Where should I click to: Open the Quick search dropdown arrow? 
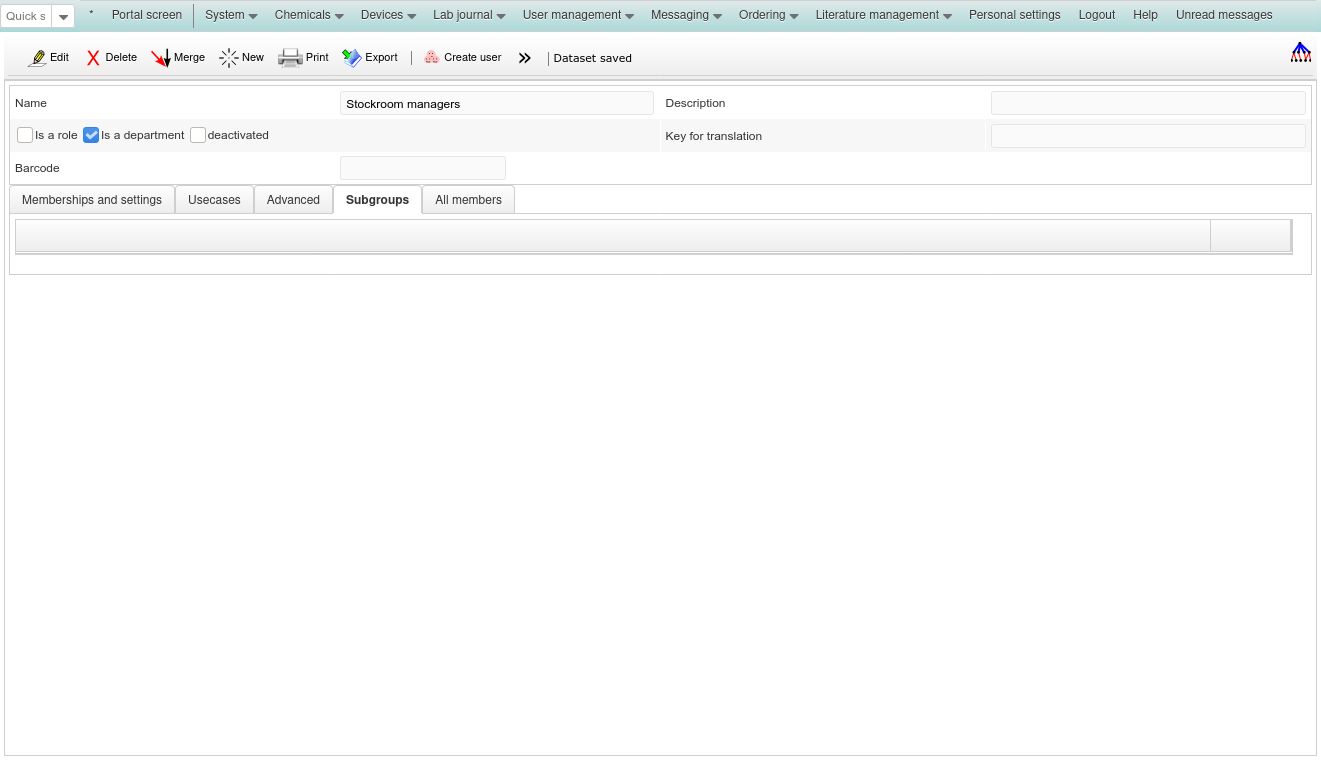click(63, 16)
